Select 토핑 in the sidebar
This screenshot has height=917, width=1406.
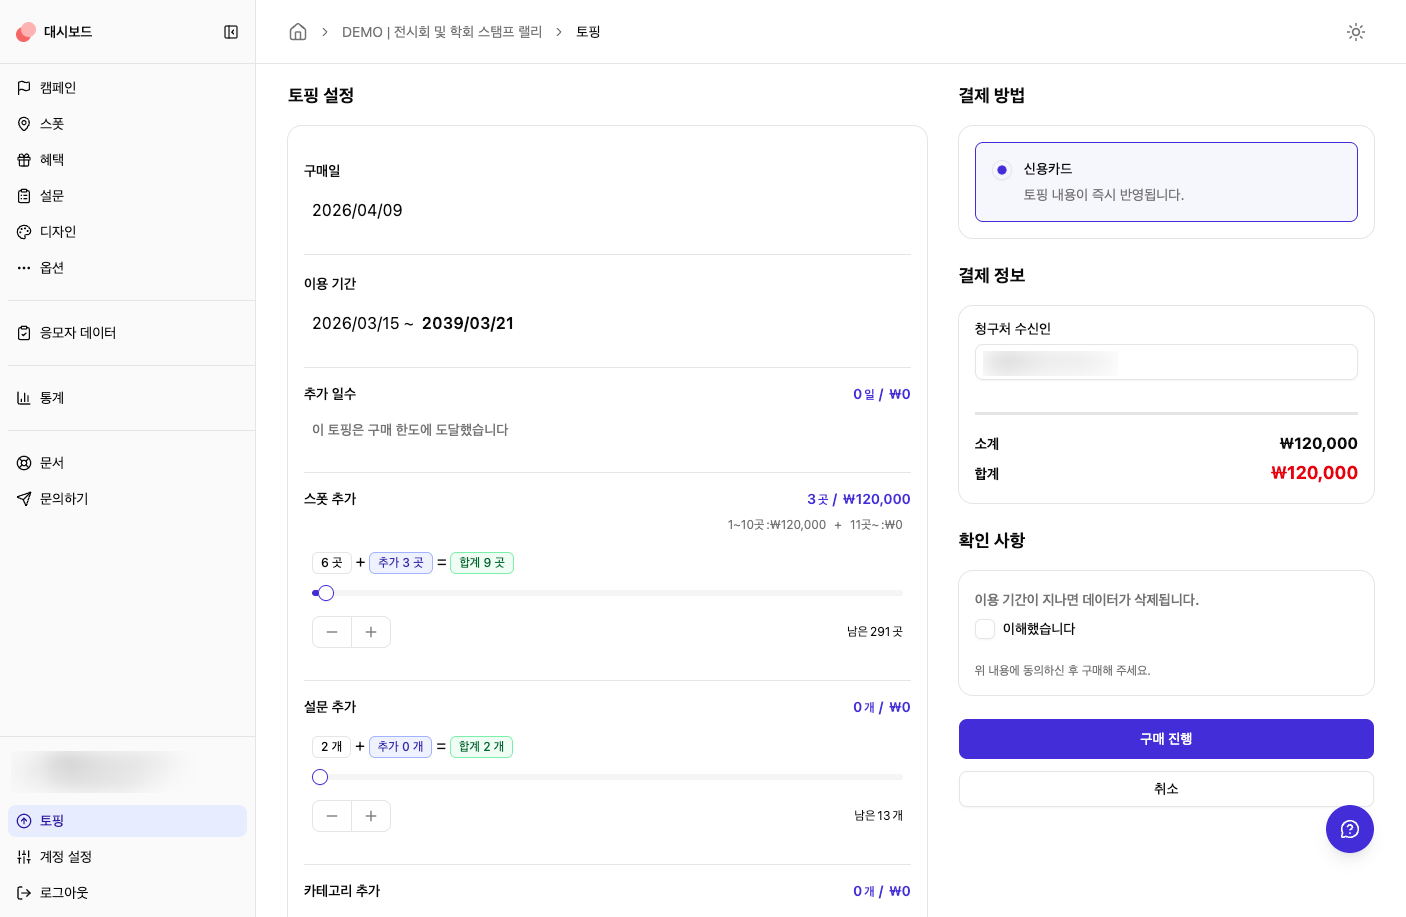(x=127, y=821)
